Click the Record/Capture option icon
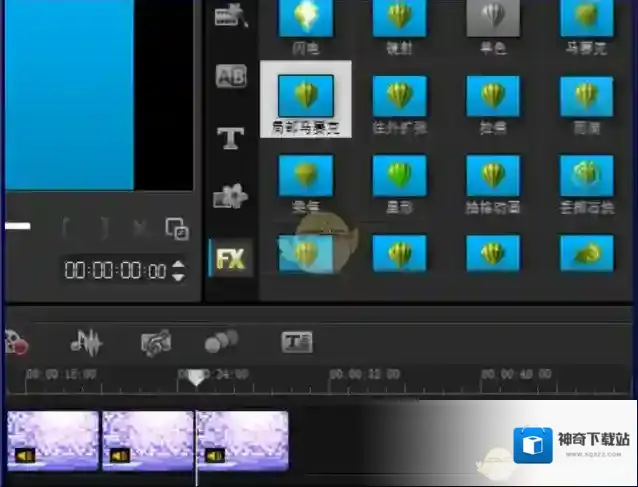 click(15, 344)
